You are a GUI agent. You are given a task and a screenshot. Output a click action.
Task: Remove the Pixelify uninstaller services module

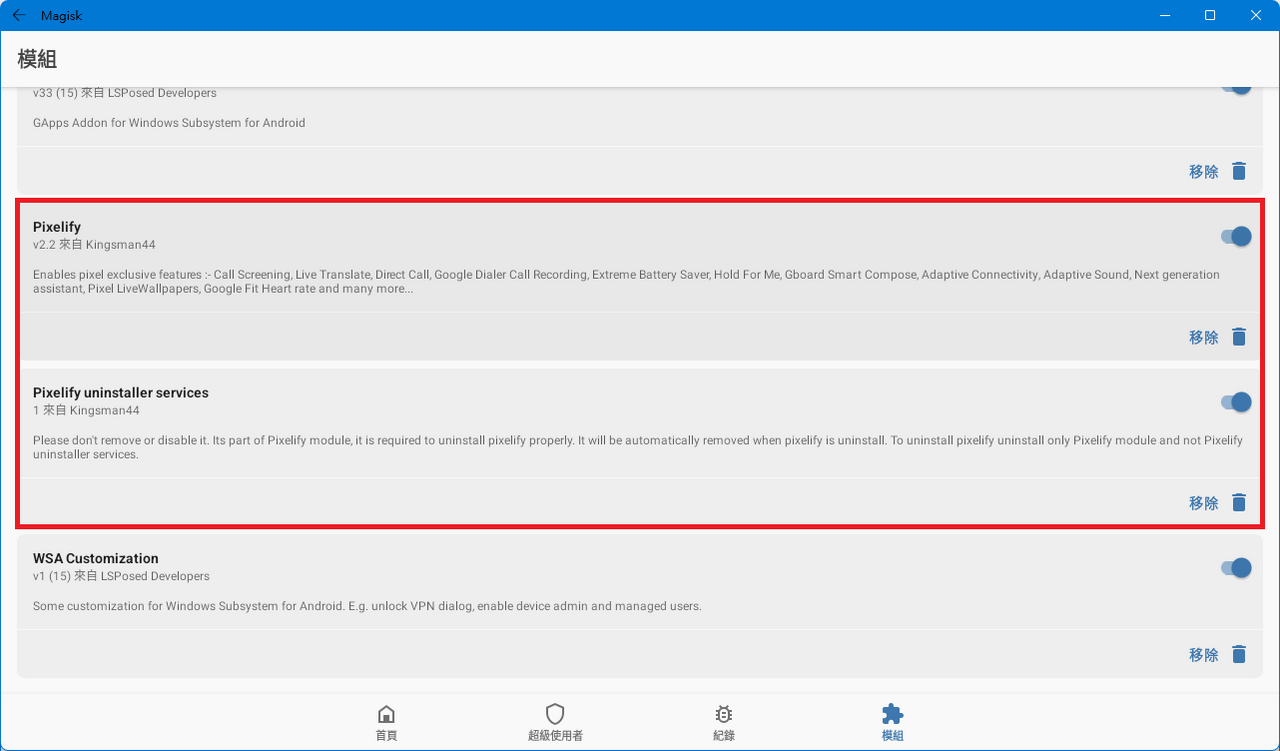(x=1218, y=503)
